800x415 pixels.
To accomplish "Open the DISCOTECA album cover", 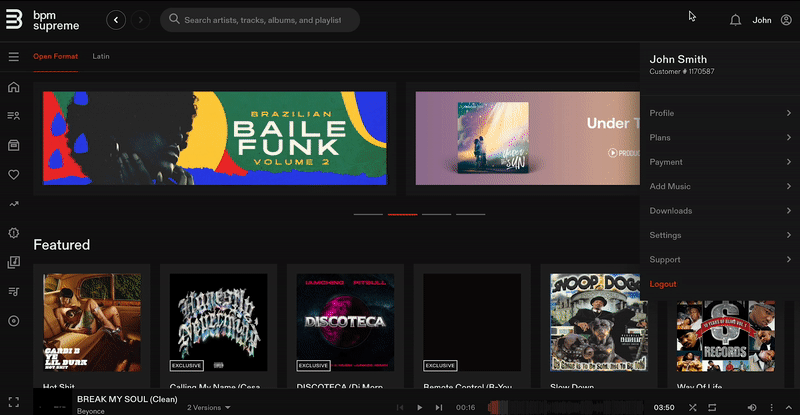I will [345, 323].
